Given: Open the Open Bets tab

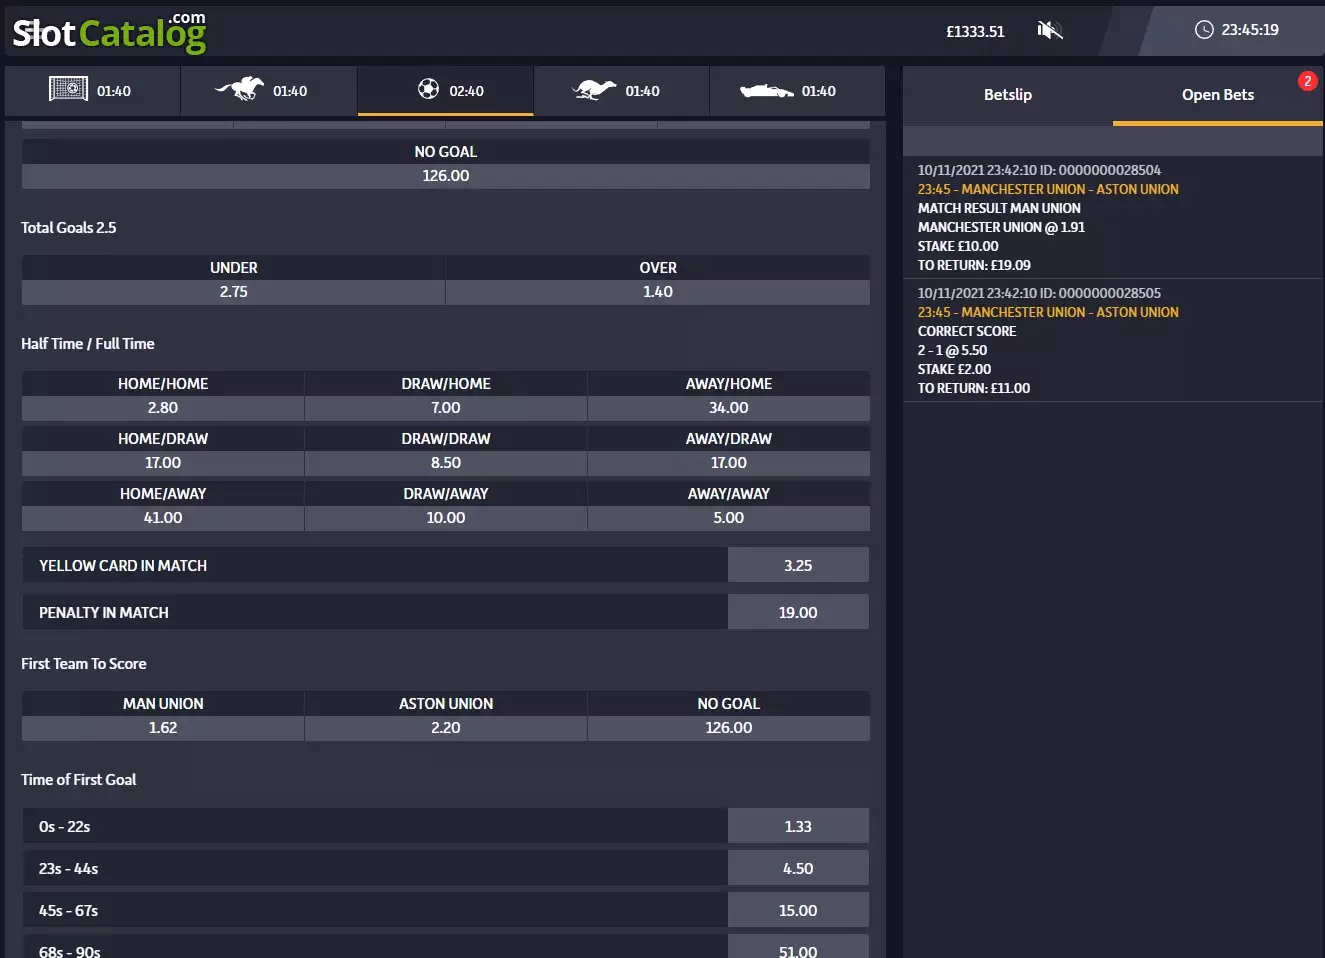Looking at the screenshot, I should (x=1218, y=95).
